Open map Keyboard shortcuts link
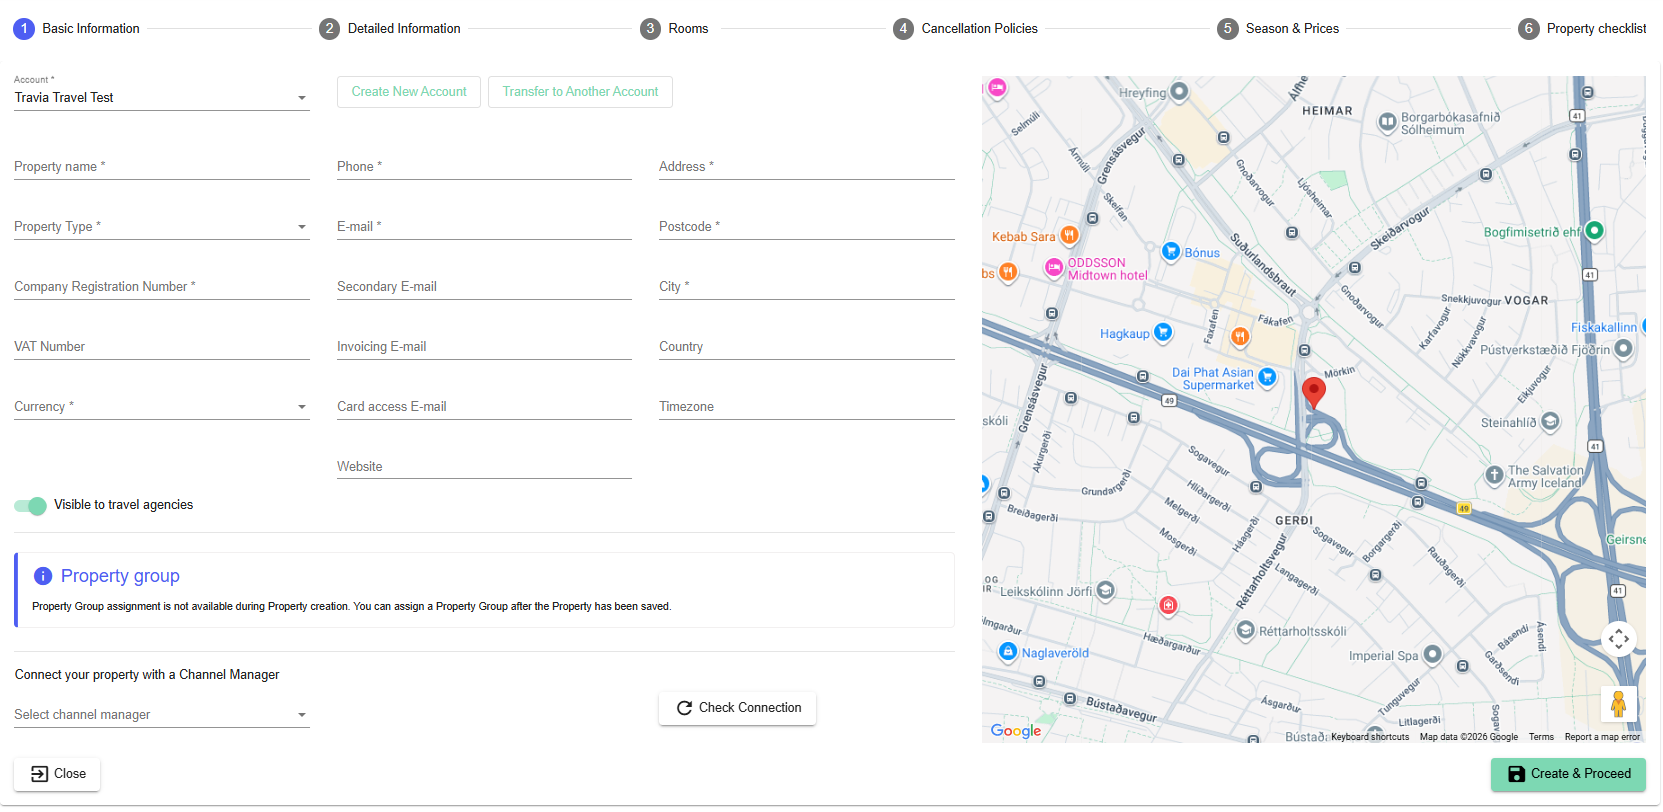Viewport: 1663px width, 812px height. pos(1369,737)
